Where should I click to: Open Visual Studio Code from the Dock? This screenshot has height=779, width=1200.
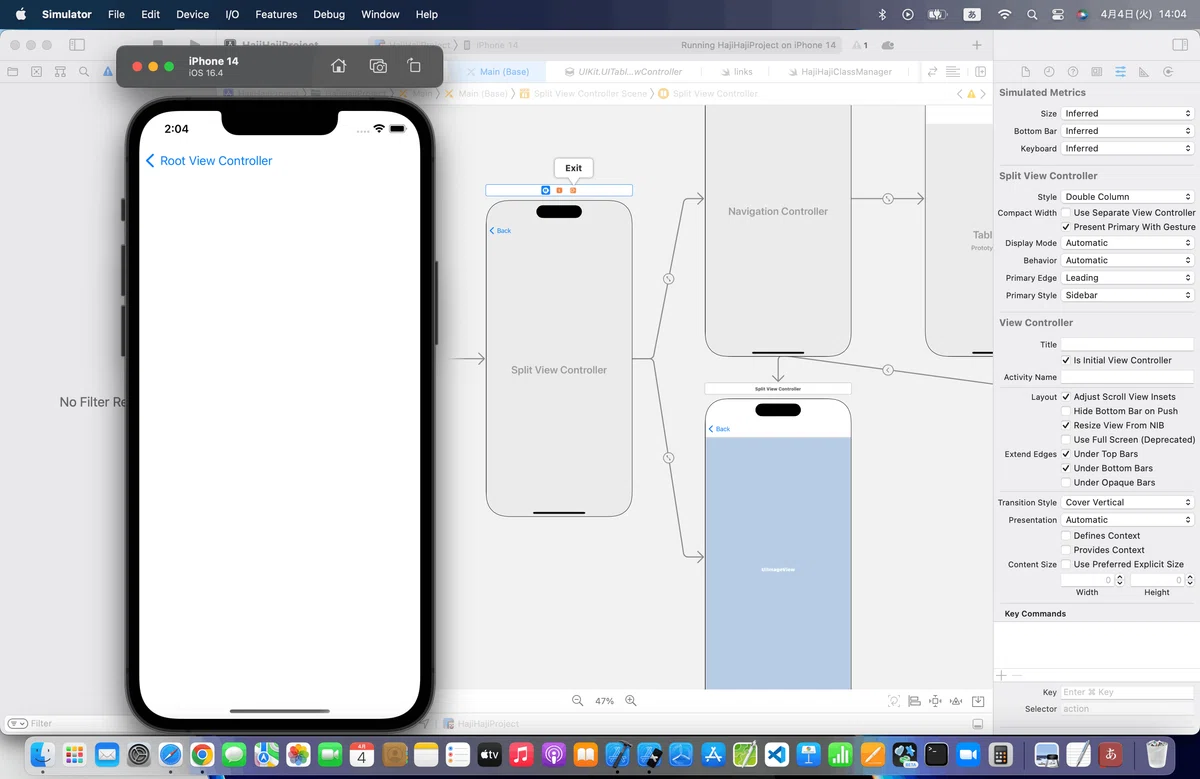tap(777, 754)
